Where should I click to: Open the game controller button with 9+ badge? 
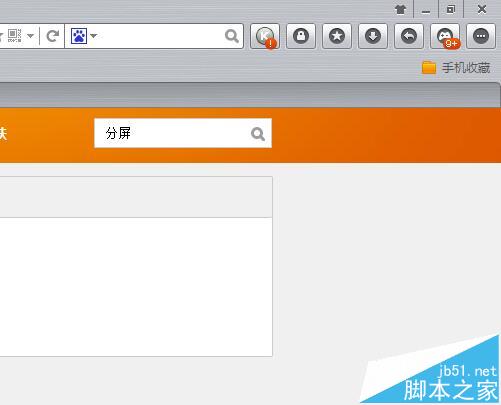click(x=445, y=36)
